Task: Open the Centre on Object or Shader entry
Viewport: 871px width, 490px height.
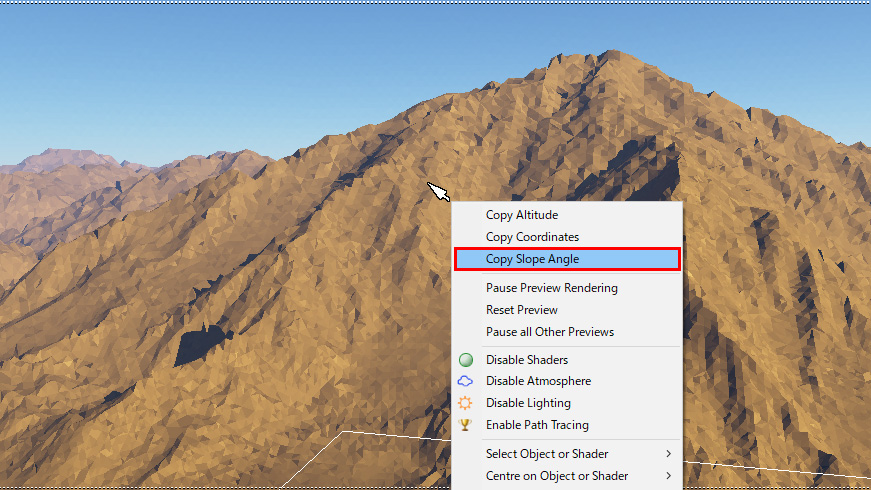Action: tap(557, 476)
